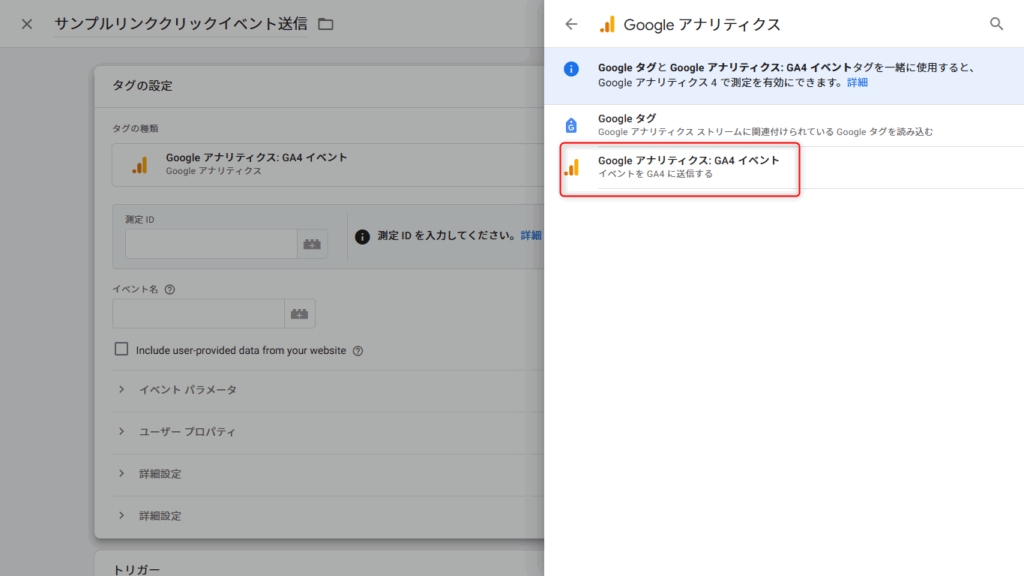
Task: Click the トリガー section heading
Action: pyautogui.click(x=136, y=569)
